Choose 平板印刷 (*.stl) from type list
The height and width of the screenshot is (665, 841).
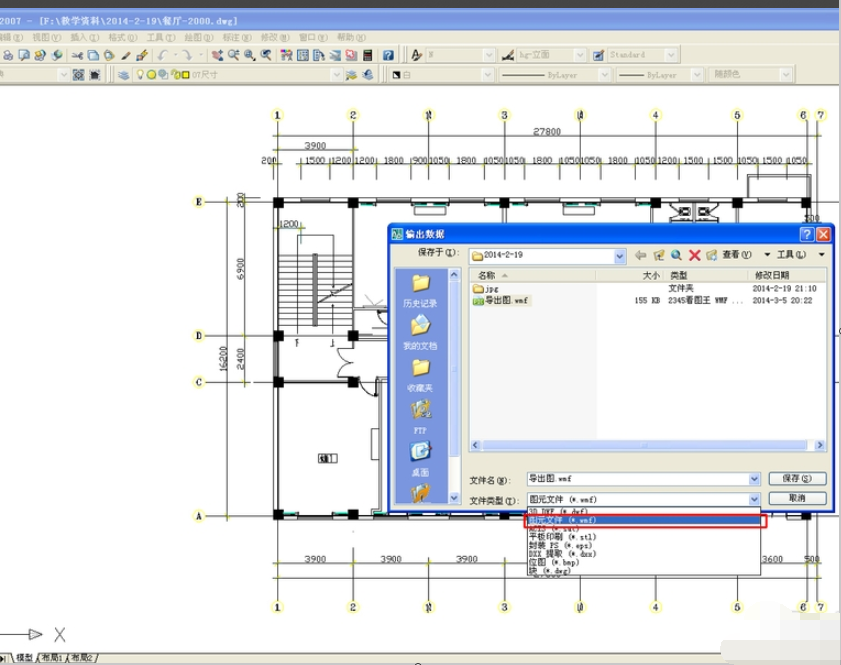coord(644,537)
